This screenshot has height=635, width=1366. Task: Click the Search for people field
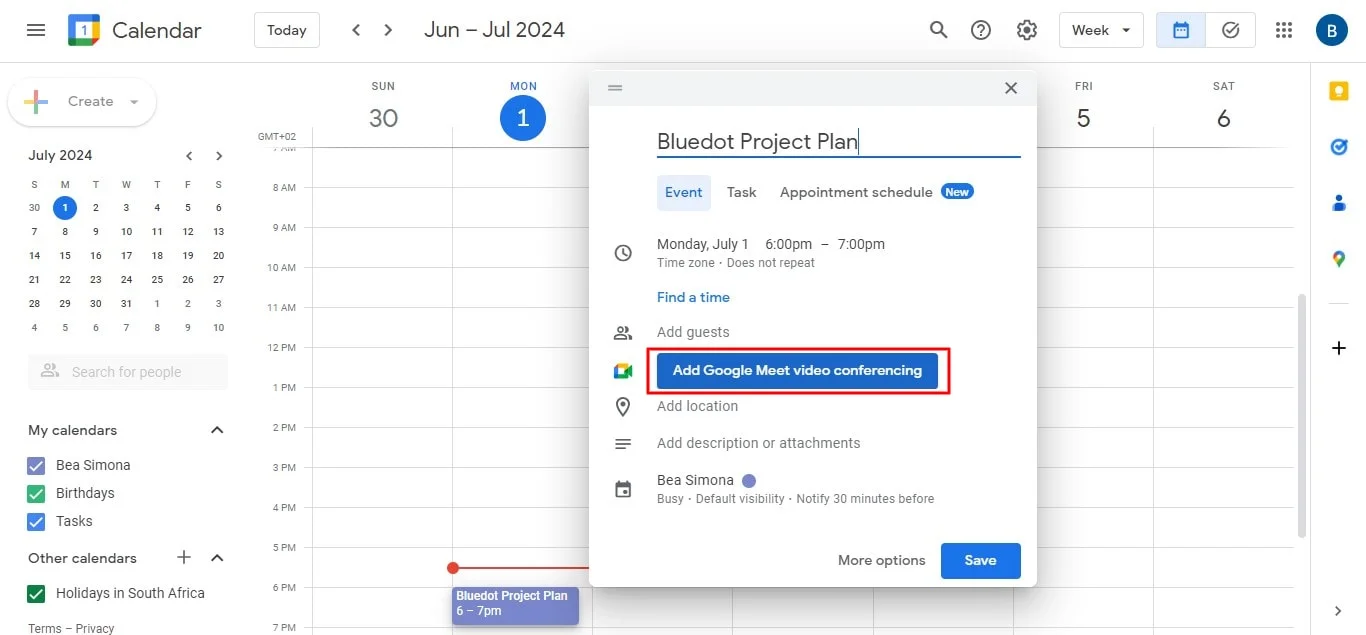pyautogui.click(x=127, y=371)
